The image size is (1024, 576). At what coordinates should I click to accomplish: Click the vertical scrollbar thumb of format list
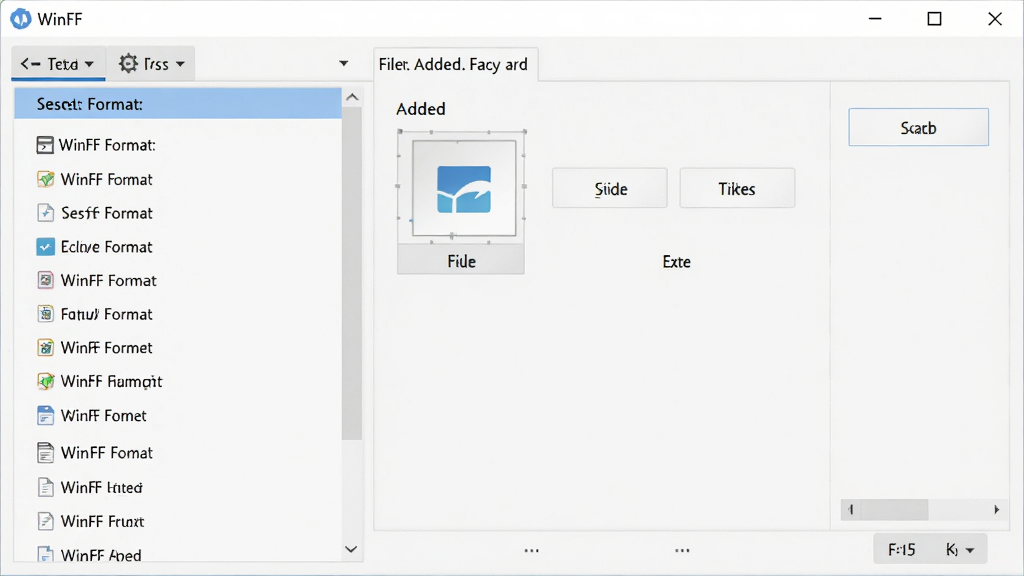[x=351, y=273]
